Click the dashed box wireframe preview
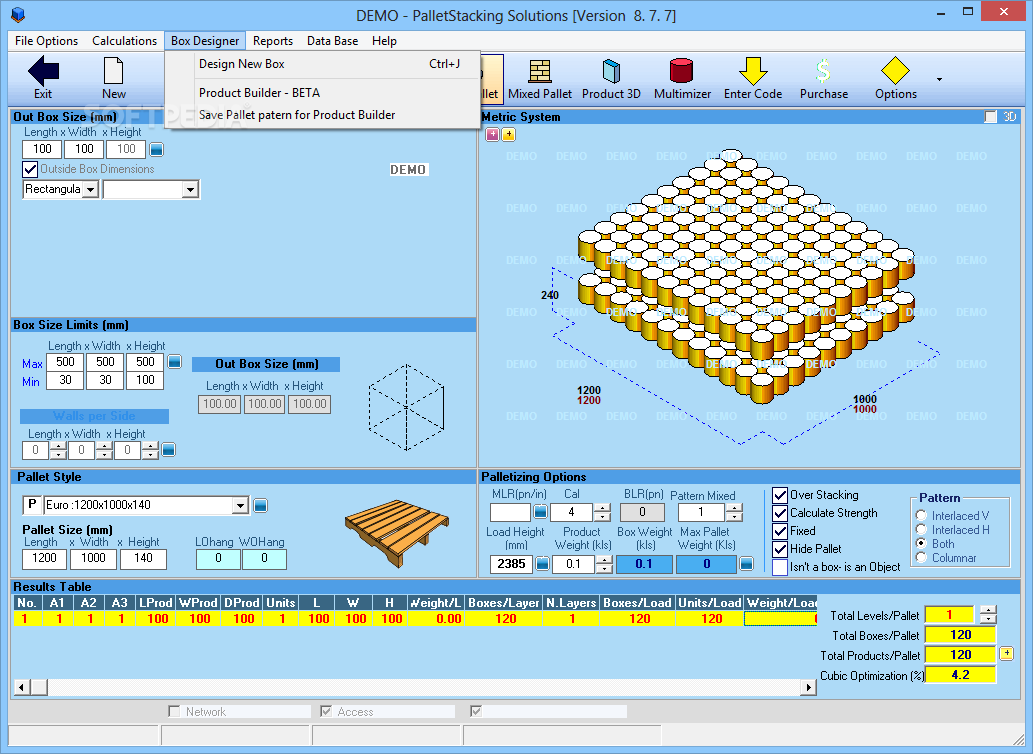Viewport: 1033px width, 754px height. pos(406,407)
